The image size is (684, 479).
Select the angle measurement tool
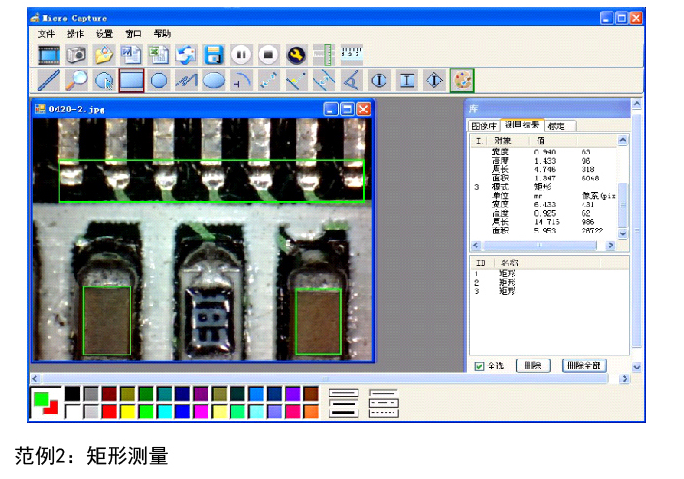tap(352, 80)
